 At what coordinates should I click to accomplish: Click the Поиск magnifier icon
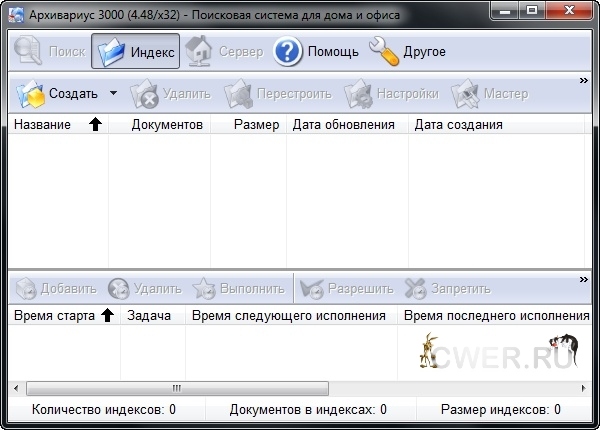click(28, 51)
